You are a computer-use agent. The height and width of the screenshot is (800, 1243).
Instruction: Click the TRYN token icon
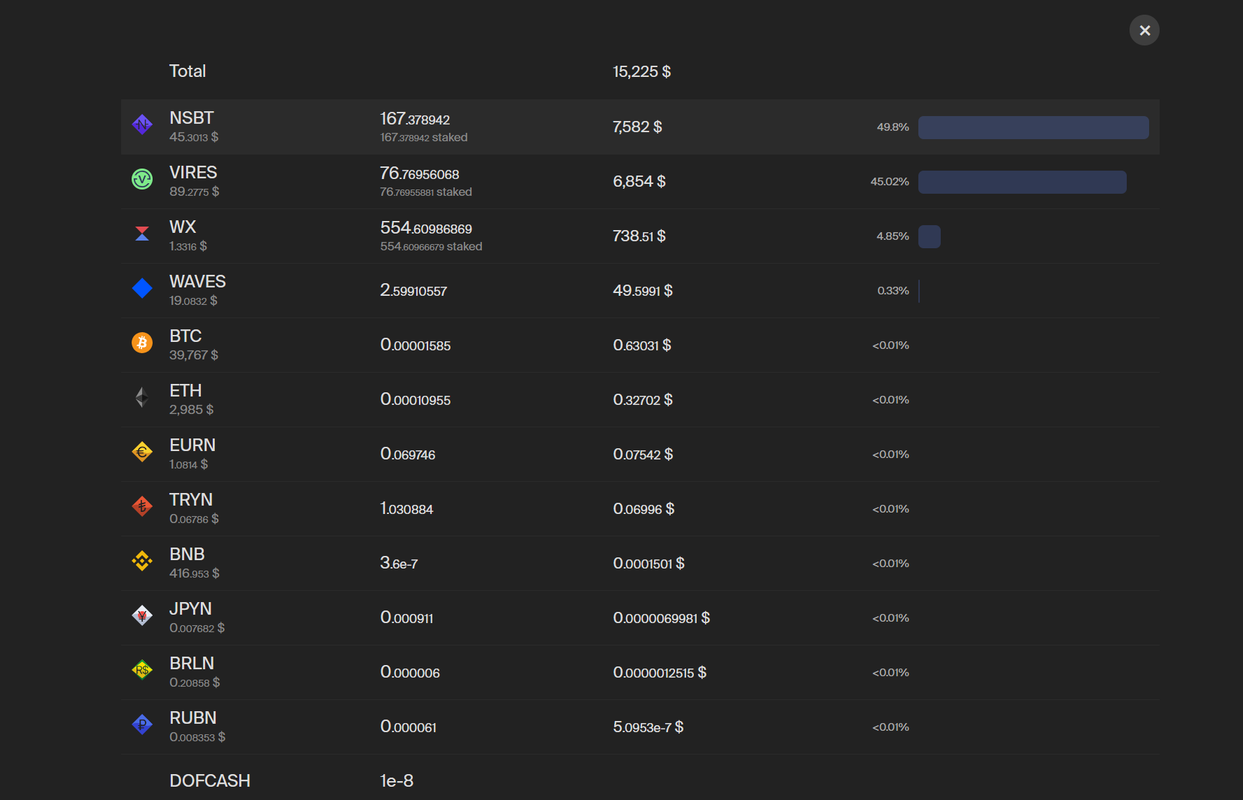(x=142, y=507)
